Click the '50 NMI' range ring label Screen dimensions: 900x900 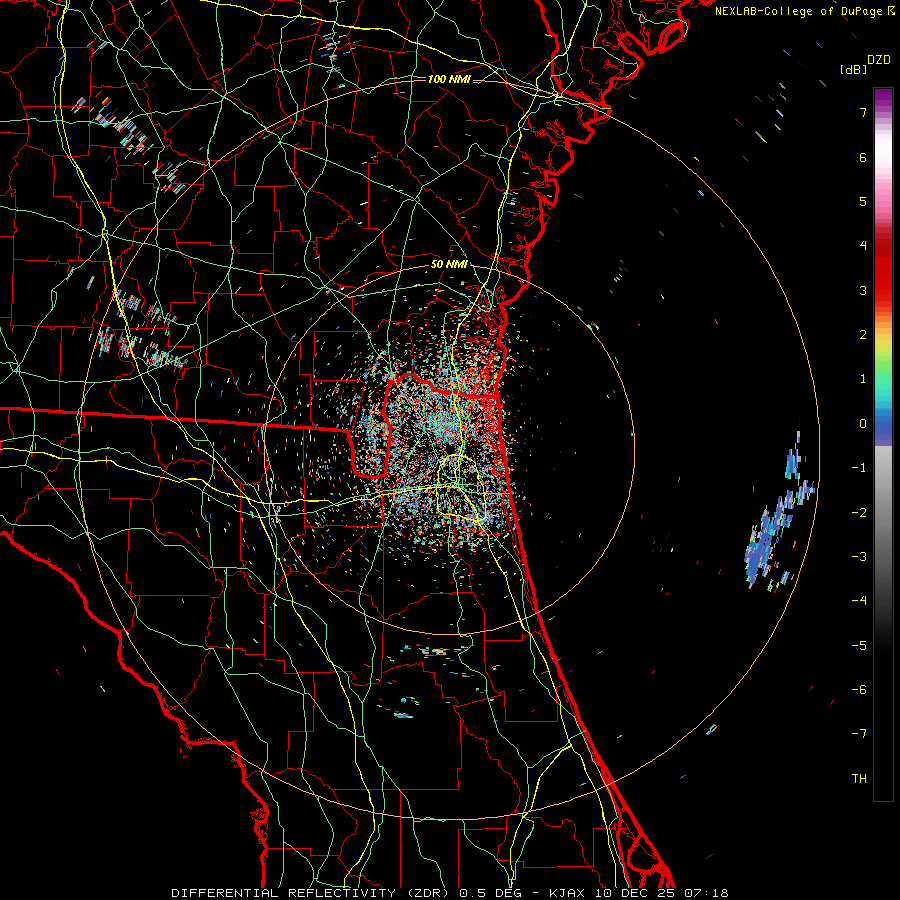449,265
